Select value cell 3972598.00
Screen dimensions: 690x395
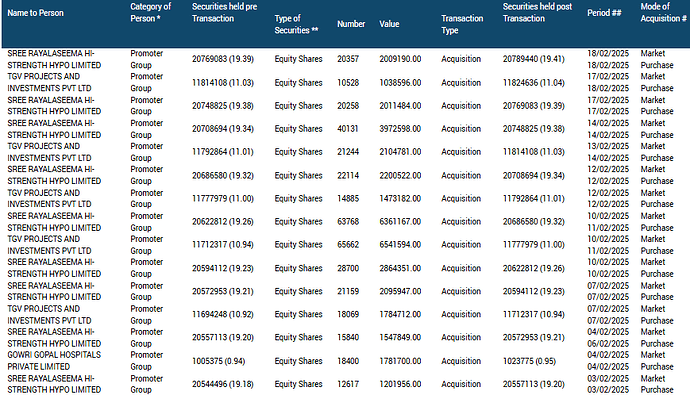400,128
